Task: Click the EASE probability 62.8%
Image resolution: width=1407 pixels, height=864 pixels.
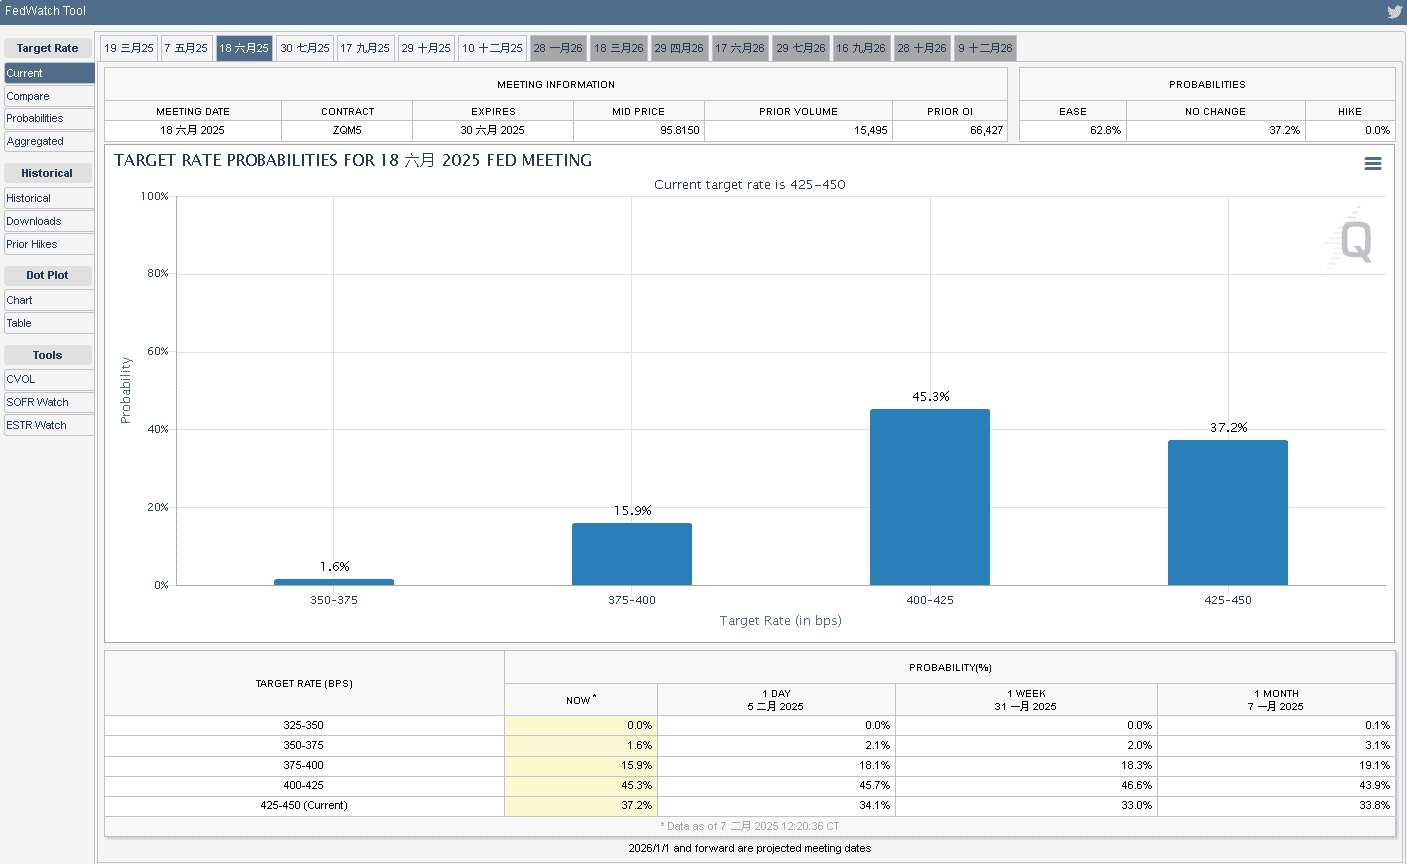Action: pyautogui.click(x=1073, y=131)
